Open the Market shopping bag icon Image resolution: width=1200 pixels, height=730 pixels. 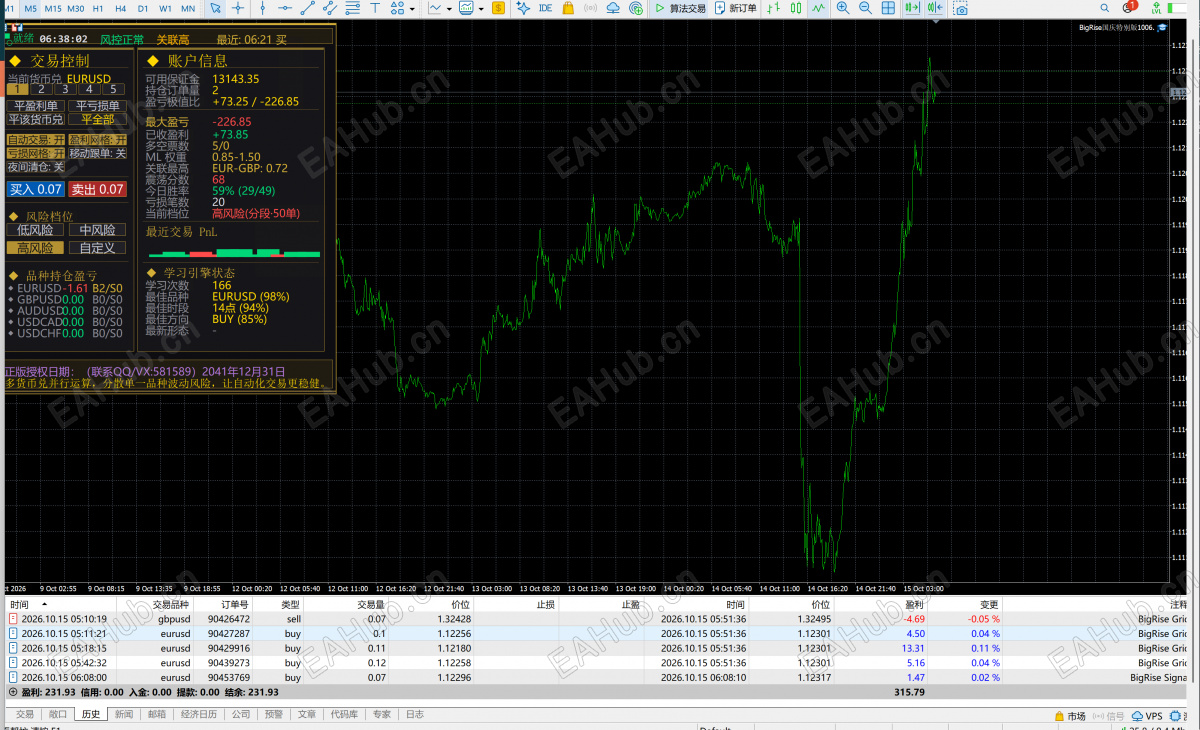pyautogui.click(x=568, y=8)
